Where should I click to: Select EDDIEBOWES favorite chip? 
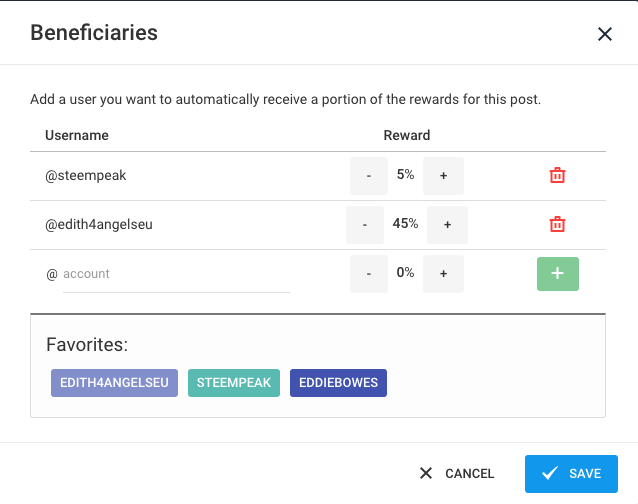coord(338,383)
